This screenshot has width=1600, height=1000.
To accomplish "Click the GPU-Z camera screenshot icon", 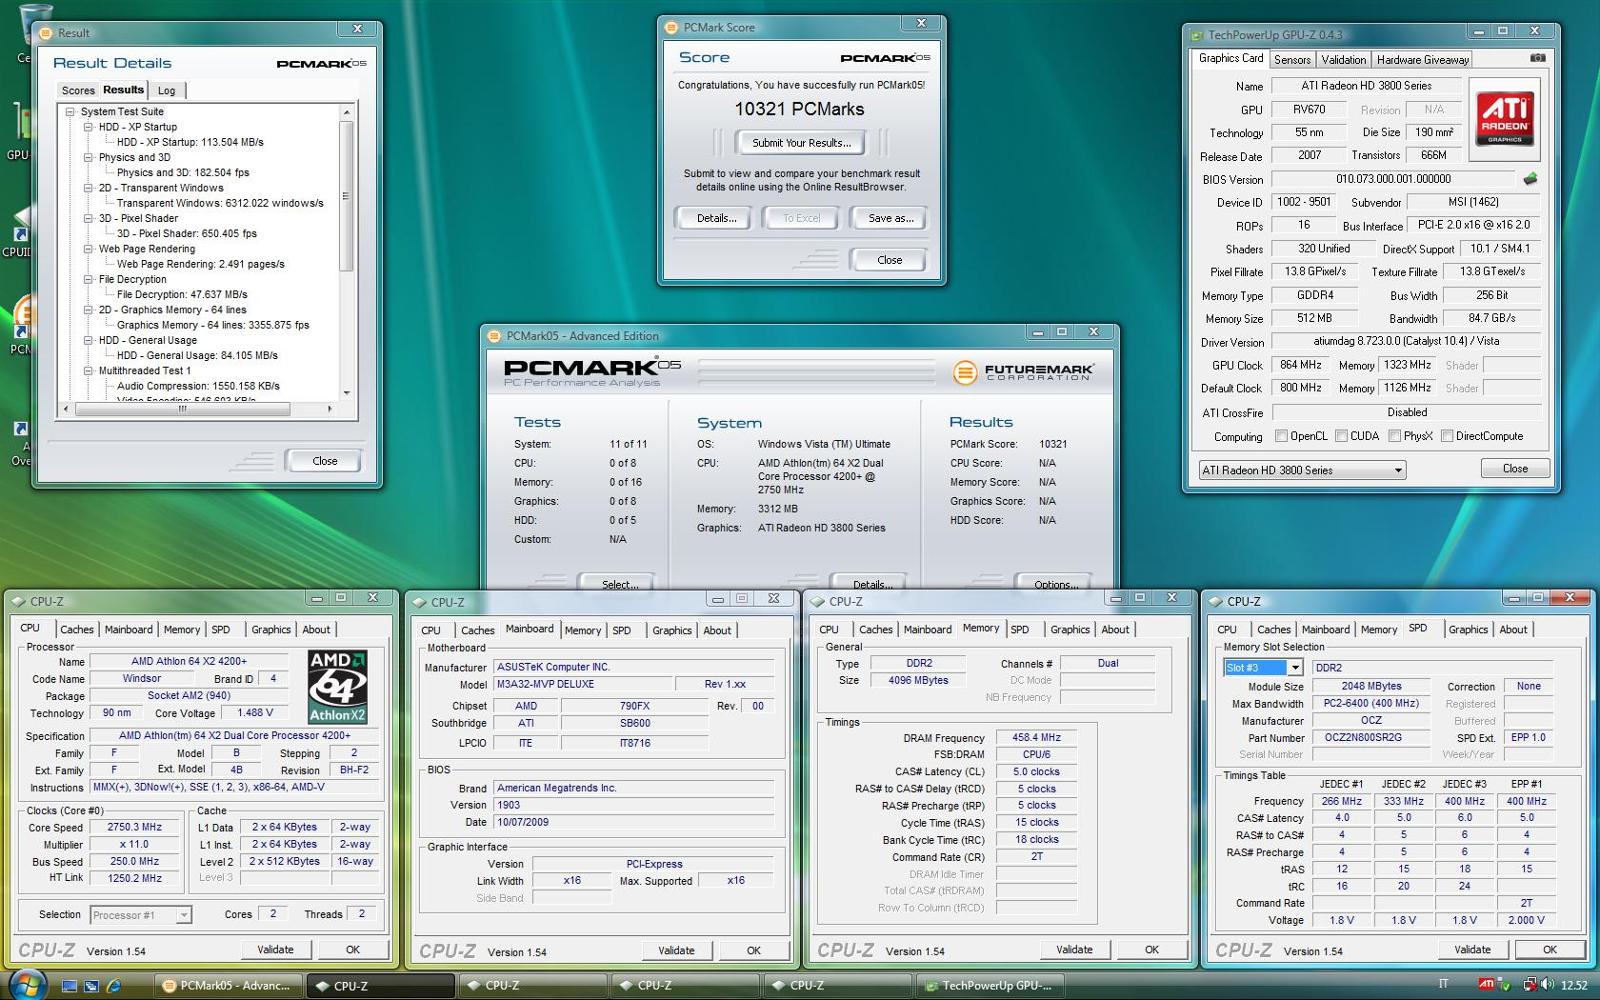I will 1538,58.
